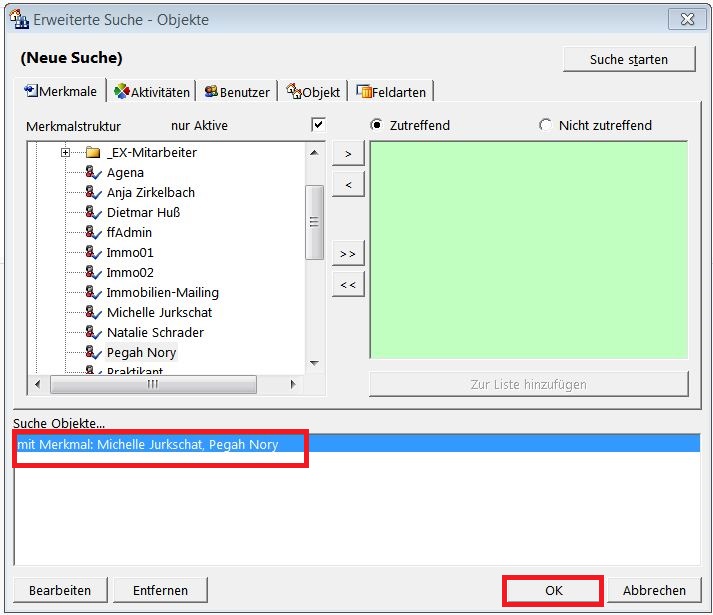
Task: Select the 'Nicht zutreffend' radio button
Action: pos(545,125)
